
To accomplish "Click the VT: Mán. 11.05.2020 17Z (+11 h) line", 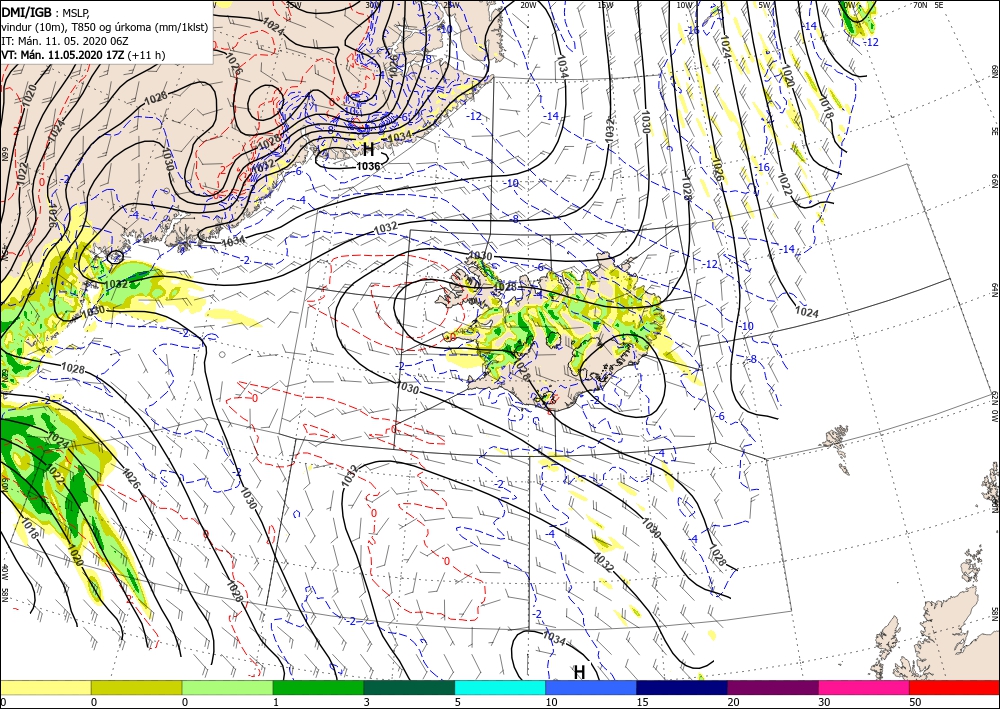I will 83,55.
